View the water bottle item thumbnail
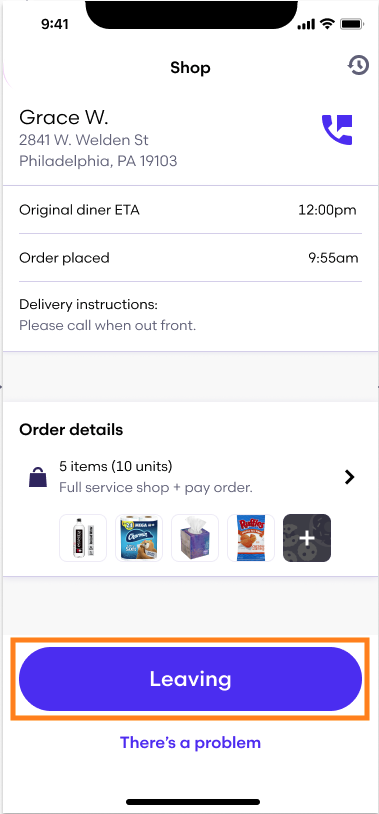 pyautogui.click(x=83, y=538)
